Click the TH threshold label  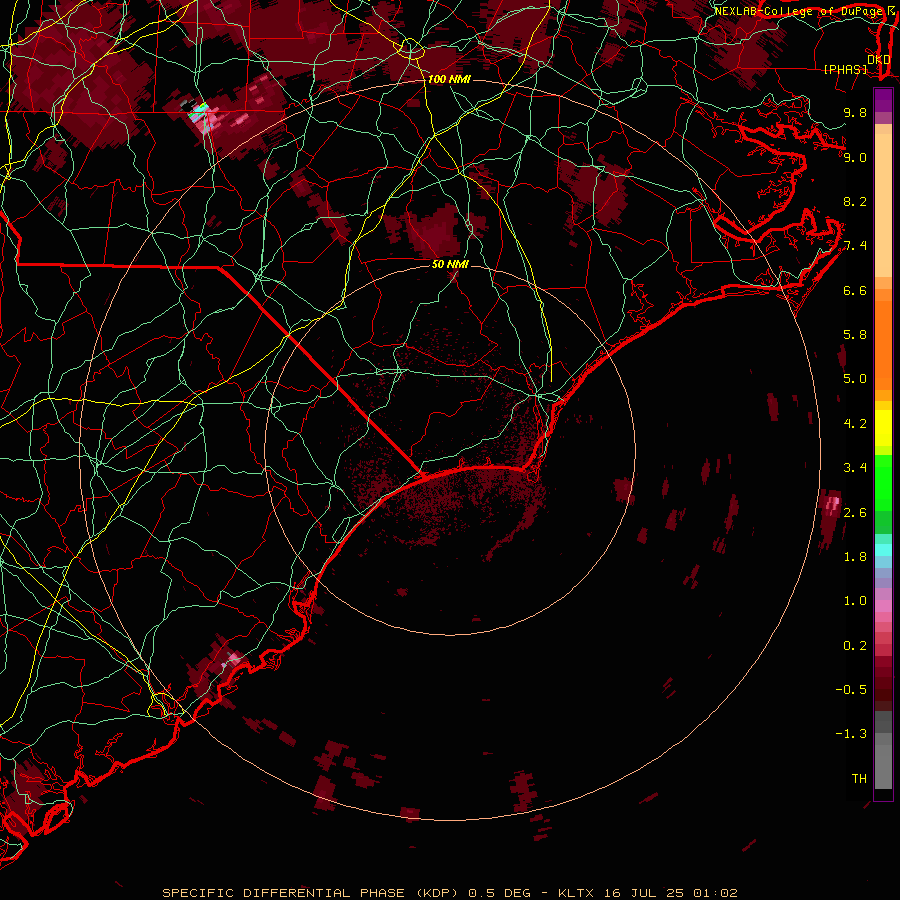(x=859, y=779)
